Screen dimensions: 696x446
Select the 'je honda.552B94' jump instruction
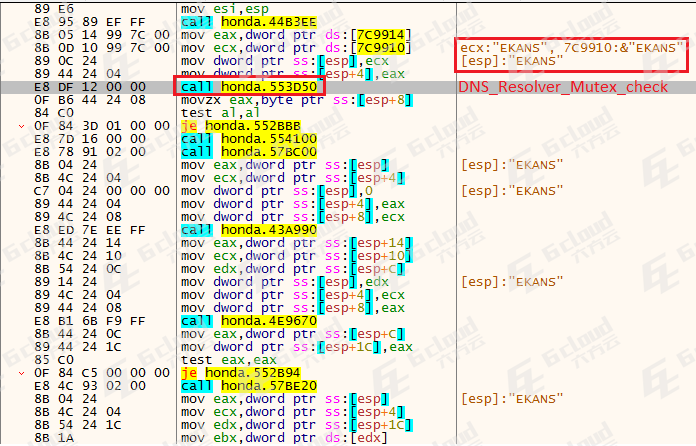pyautogui.click(x=241, y=373)
